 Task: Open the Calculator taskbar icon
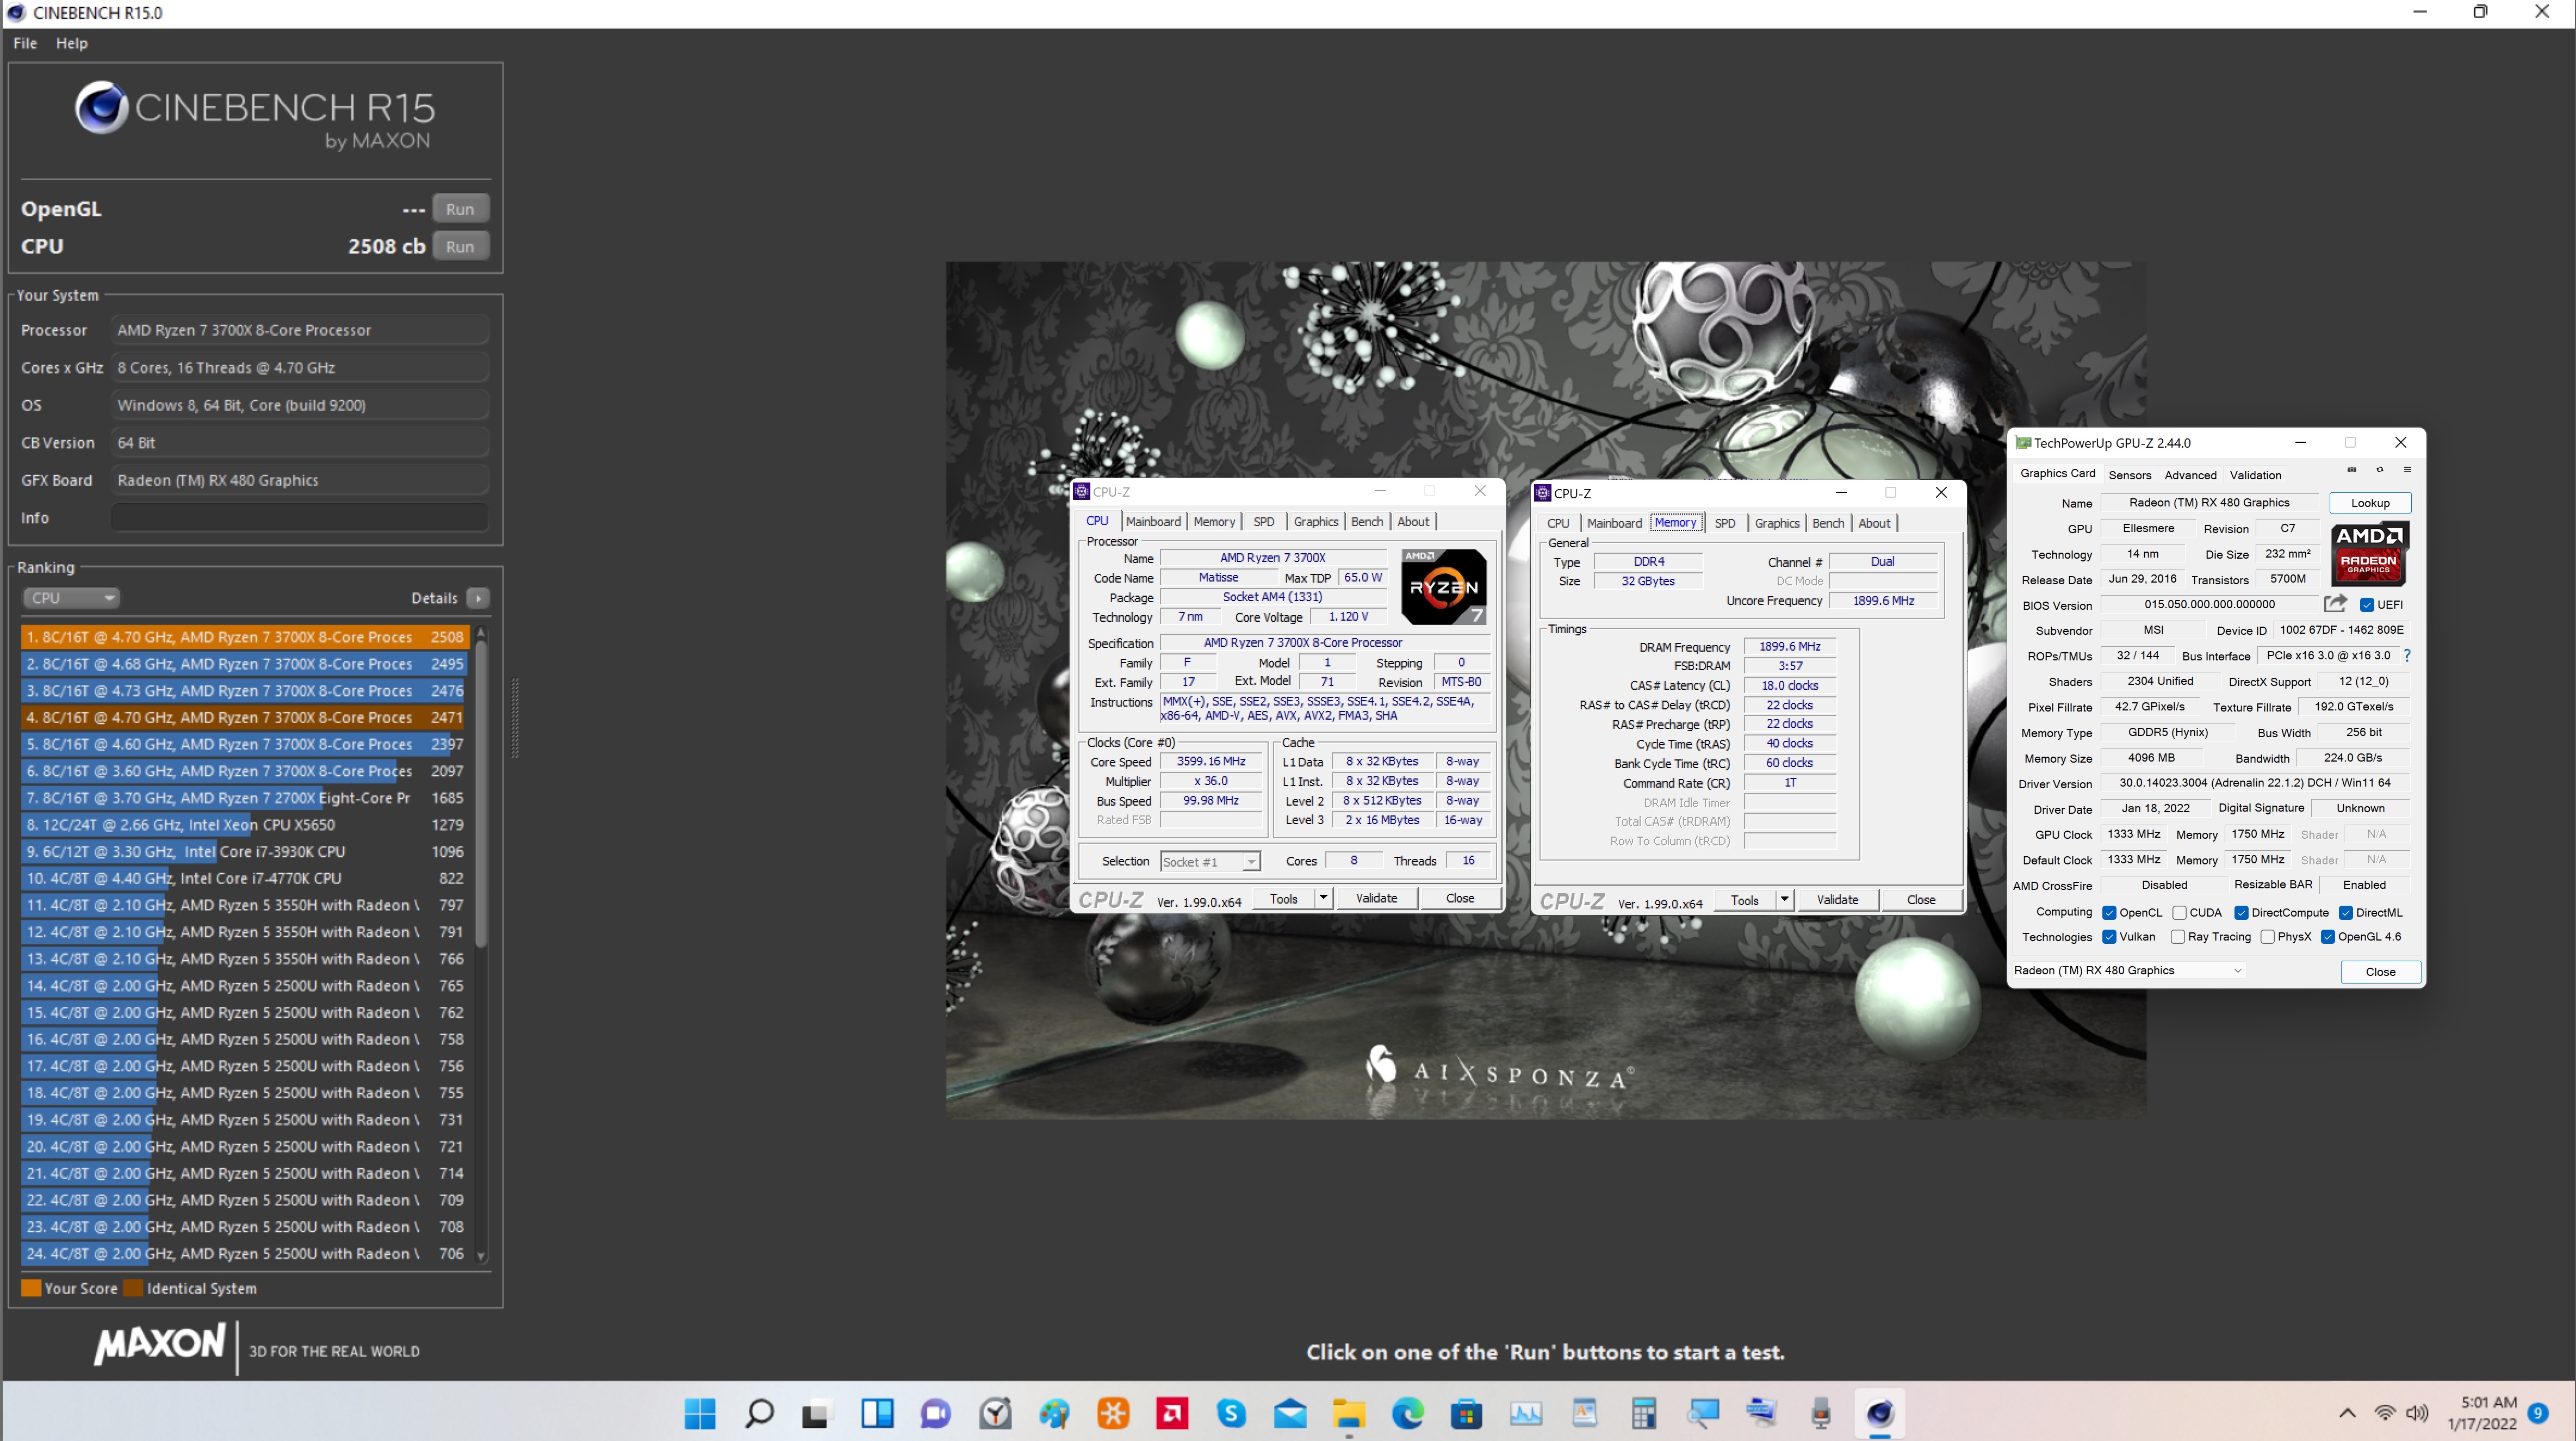tap(1644, 1413)
